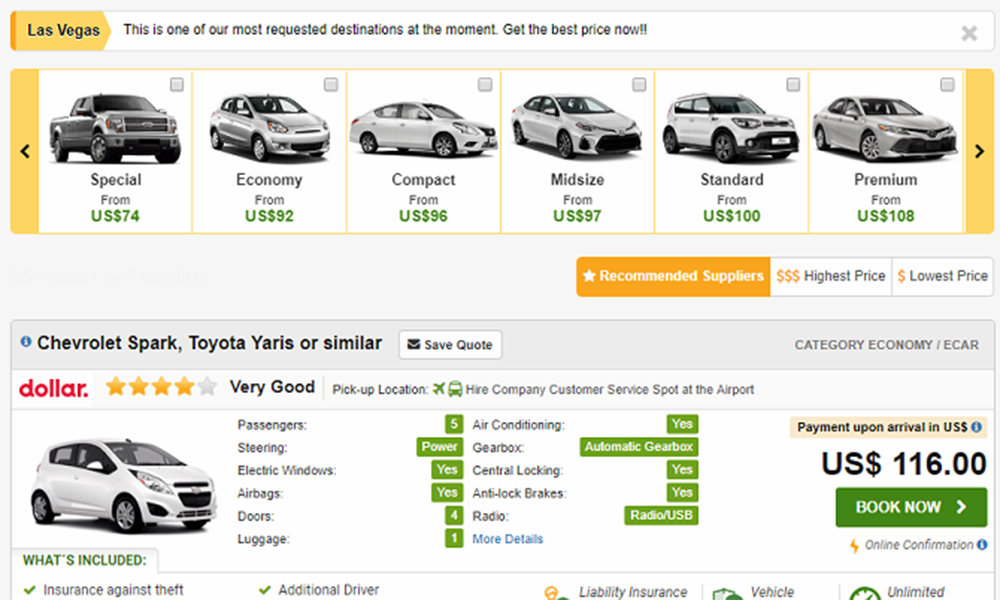Screen dimensions: 1000x600
Task: Click the four-star rating stars
Action: pos(160,387)
